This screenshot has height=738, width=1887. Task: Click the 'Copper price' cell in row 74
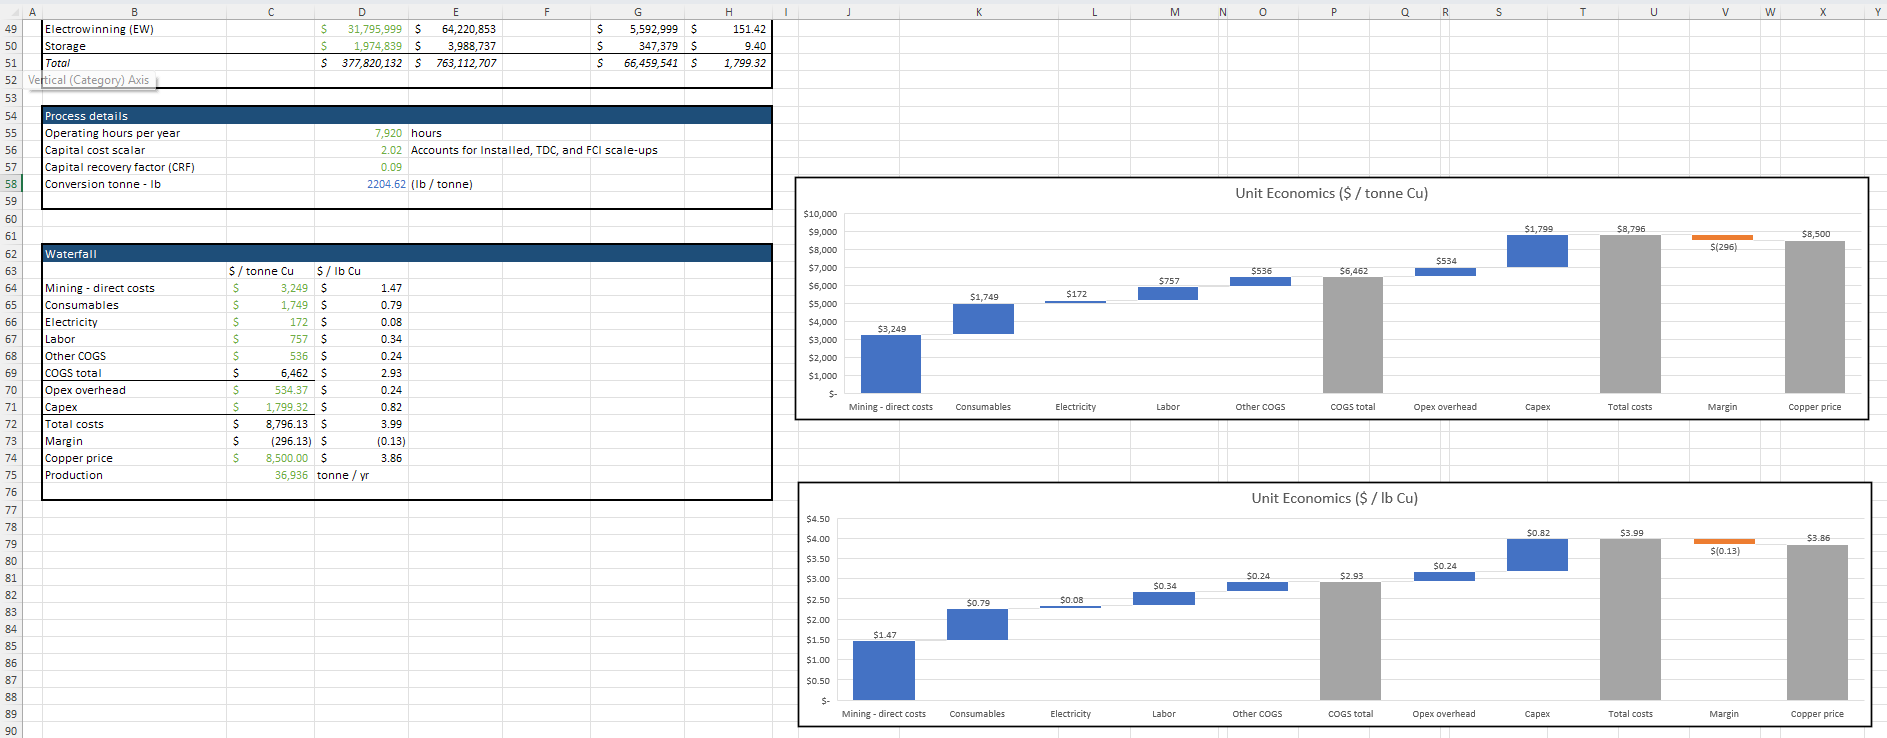pyautogui.click(x=134, y=458)
